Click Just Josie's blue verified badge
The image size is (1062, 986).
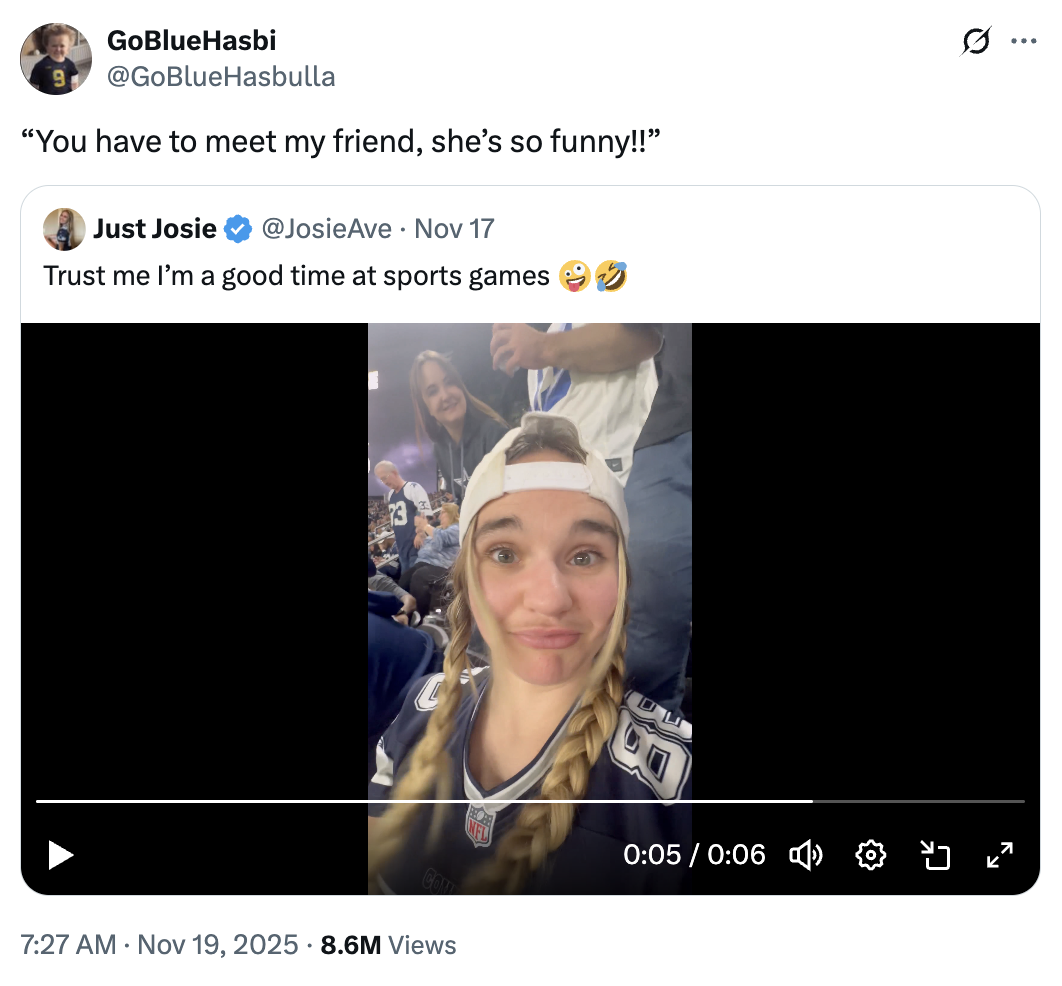(x=236, y=228)
